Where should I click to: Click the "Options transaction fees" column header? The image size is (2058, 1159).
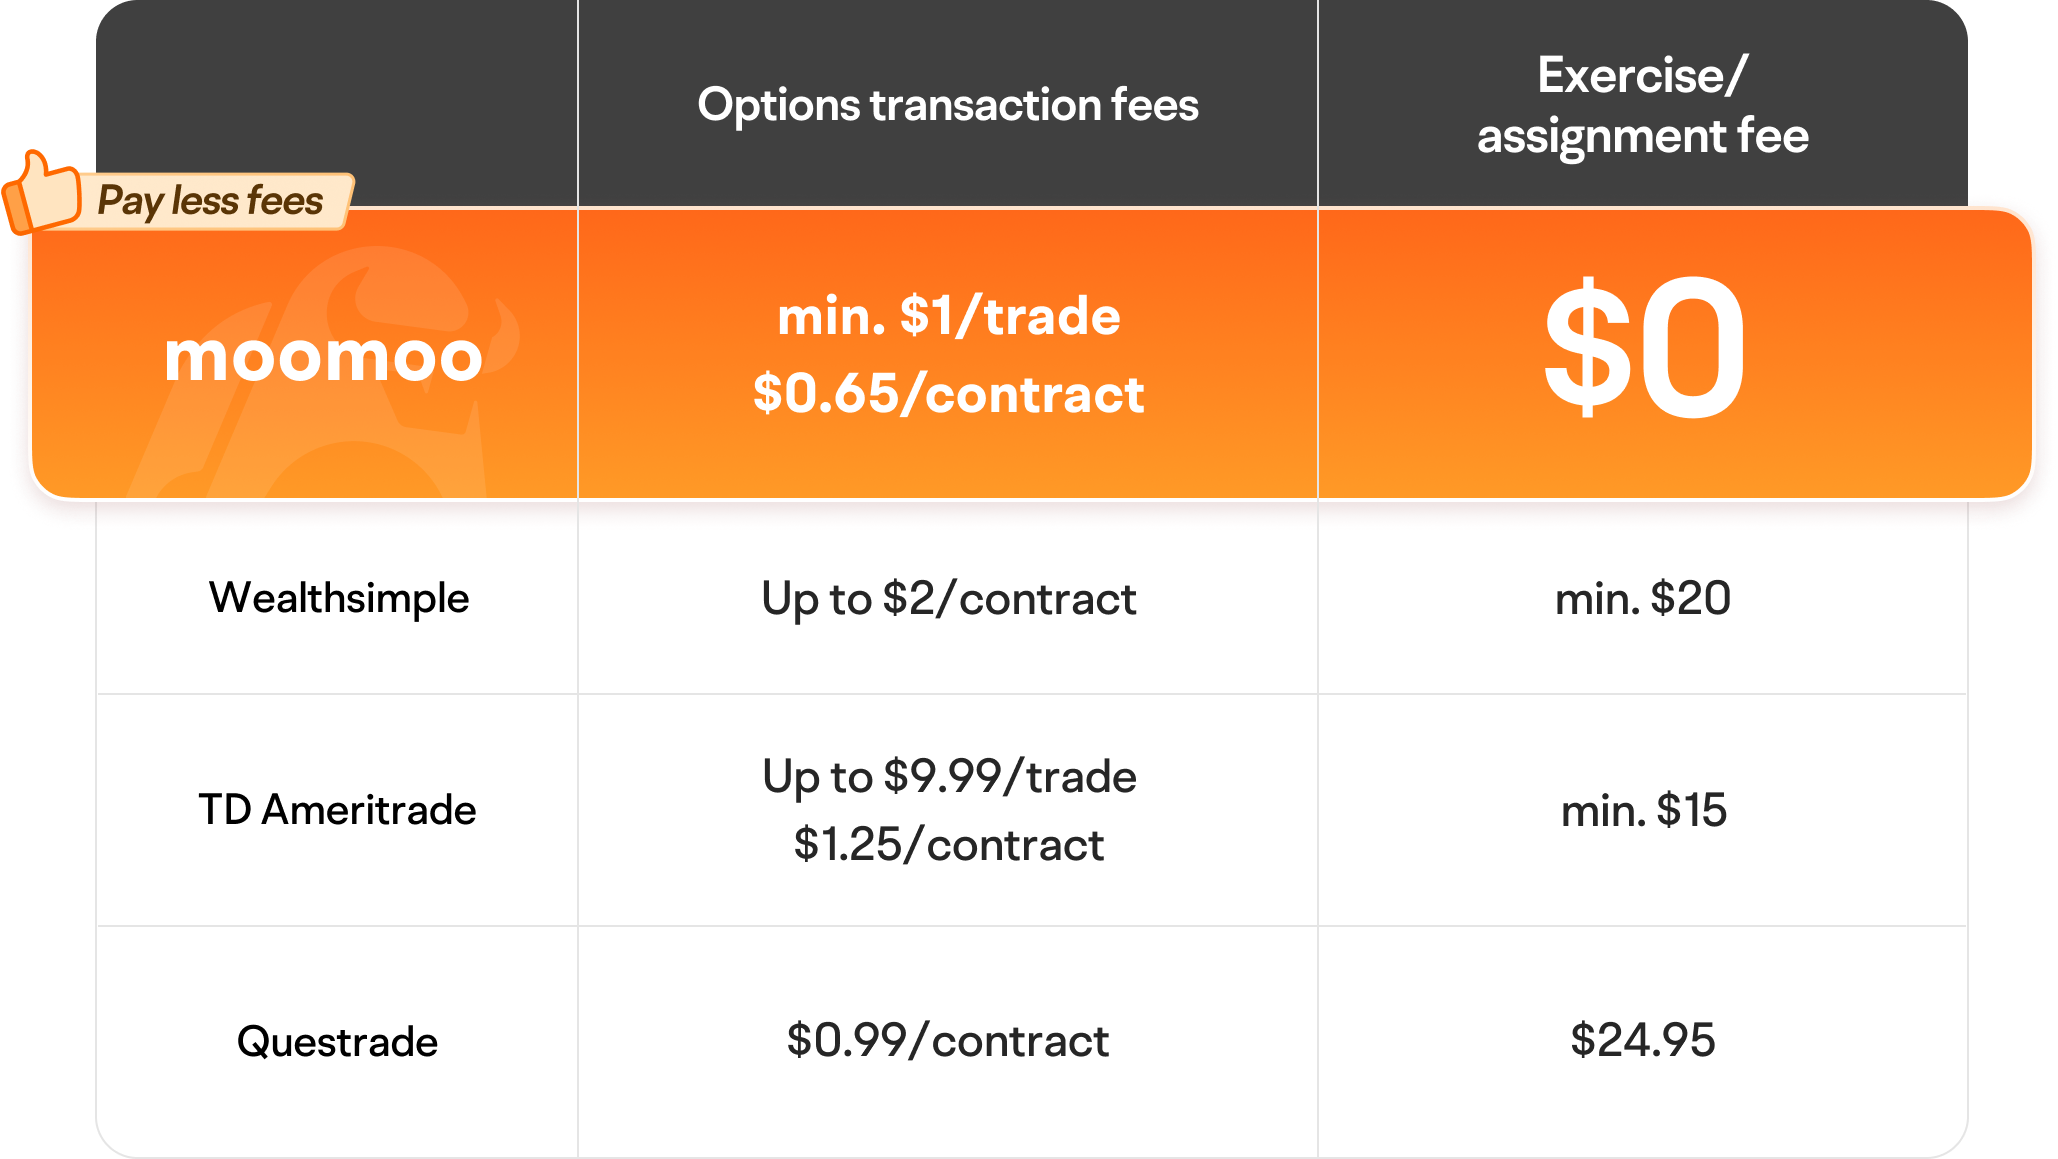(947, 105)
